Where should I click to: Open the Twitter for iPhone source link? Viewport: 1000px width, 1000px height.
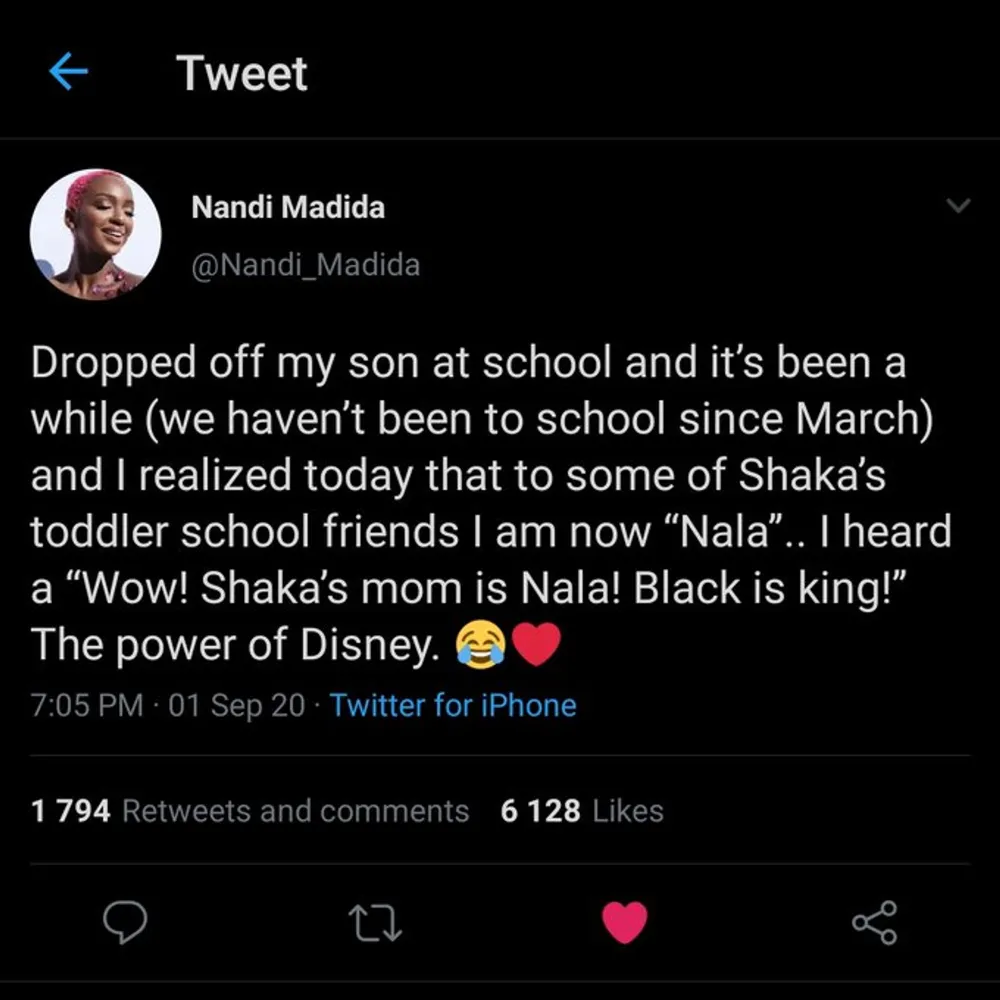(x=453, y=705)
